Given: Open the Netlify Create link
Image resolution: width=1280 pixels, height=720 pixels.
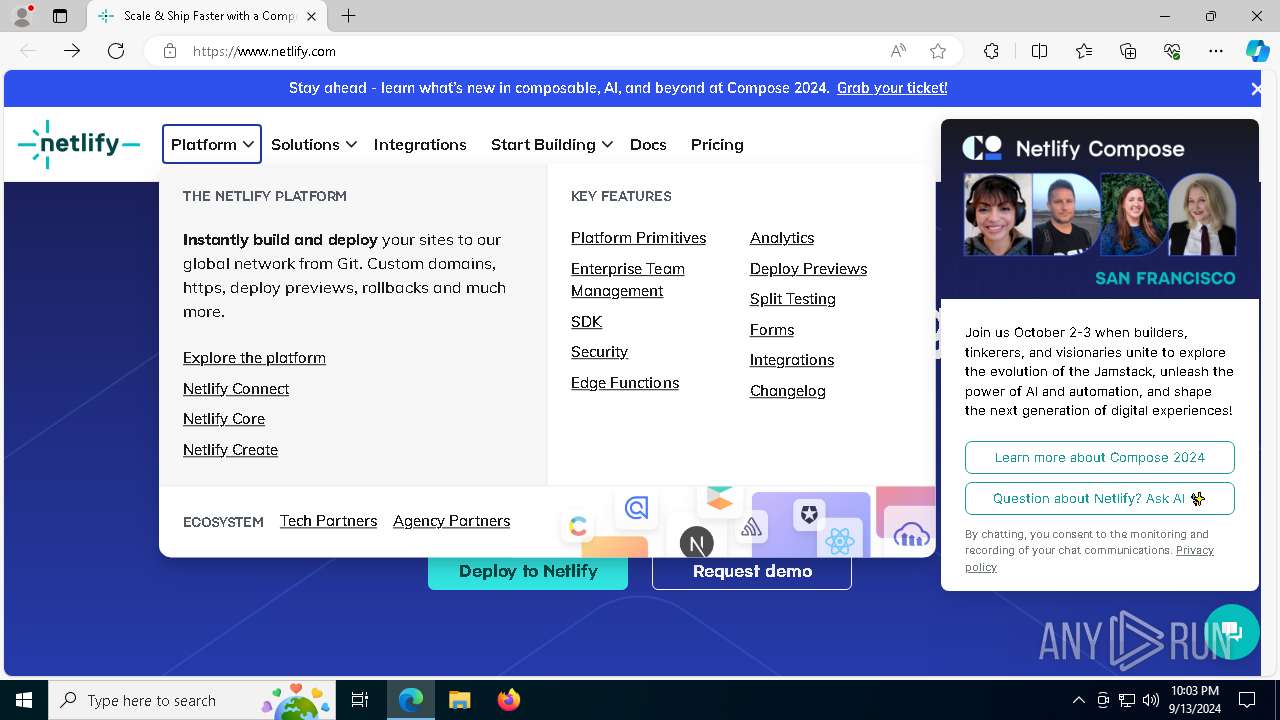Looking at the screenshot, I should [x=230, y=450].
